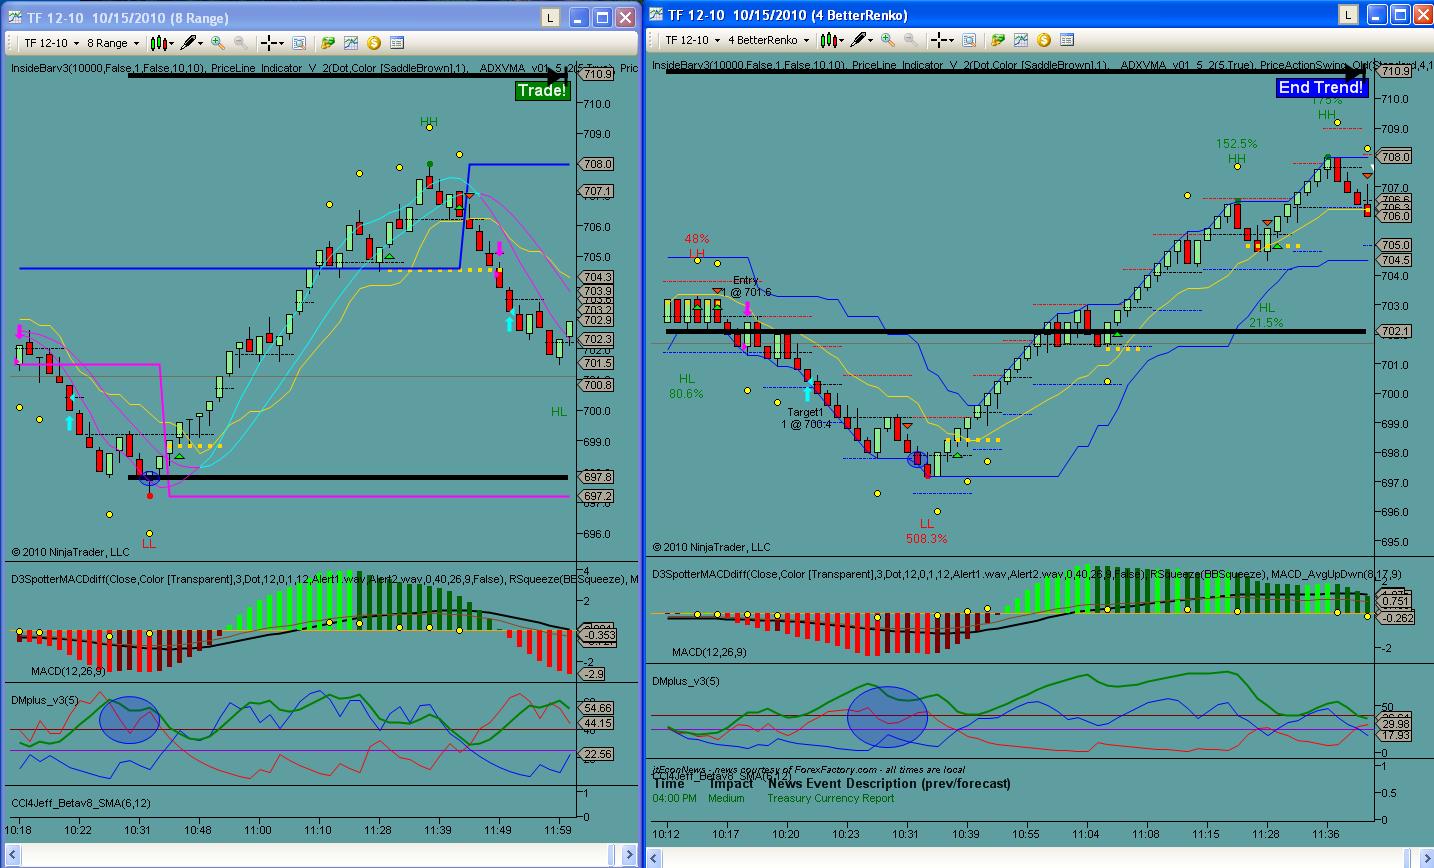Open drawing tools menu in 8 Range window
The width and height of the screenshot is (1434, 868).
pos(191,43)
